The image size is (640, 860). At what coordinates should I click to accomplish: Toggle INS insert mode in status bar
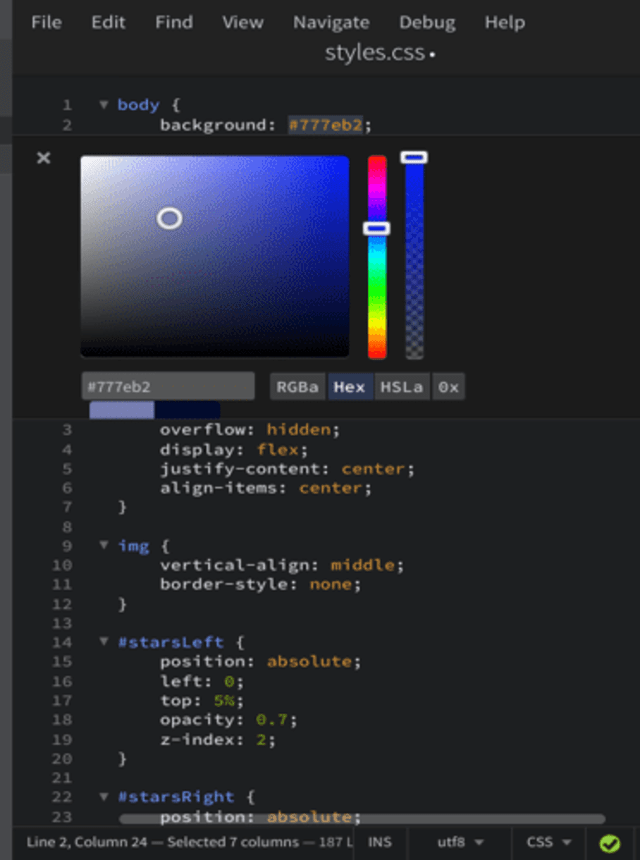(379, 843)
